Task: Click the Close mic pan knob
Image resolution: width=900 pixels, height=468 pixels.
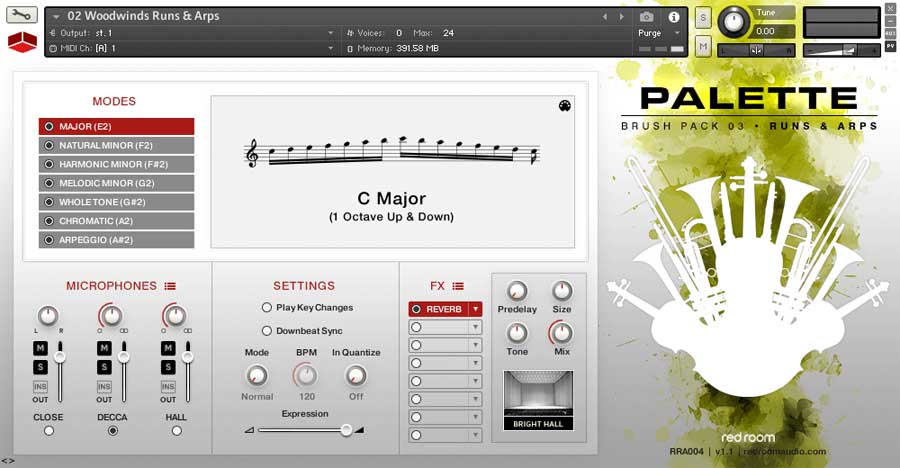Action: click(48, 315)
